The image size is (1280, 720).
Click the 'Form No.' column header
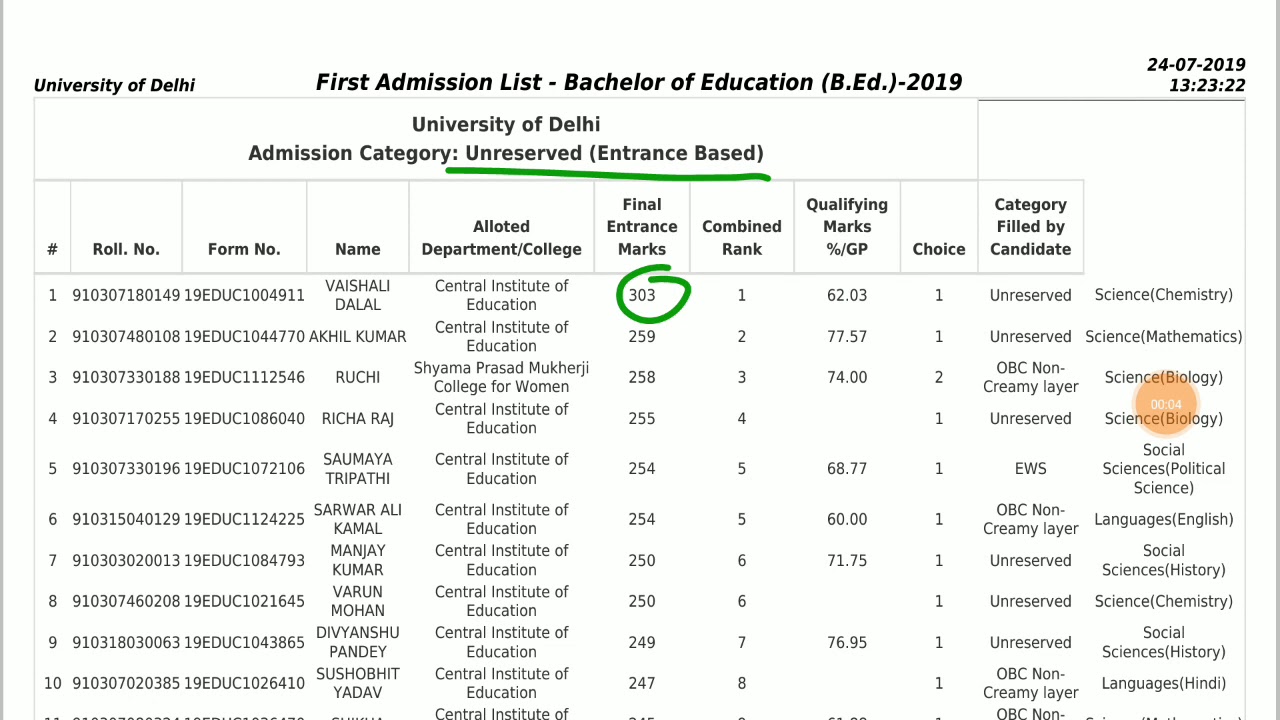[244, 250]
